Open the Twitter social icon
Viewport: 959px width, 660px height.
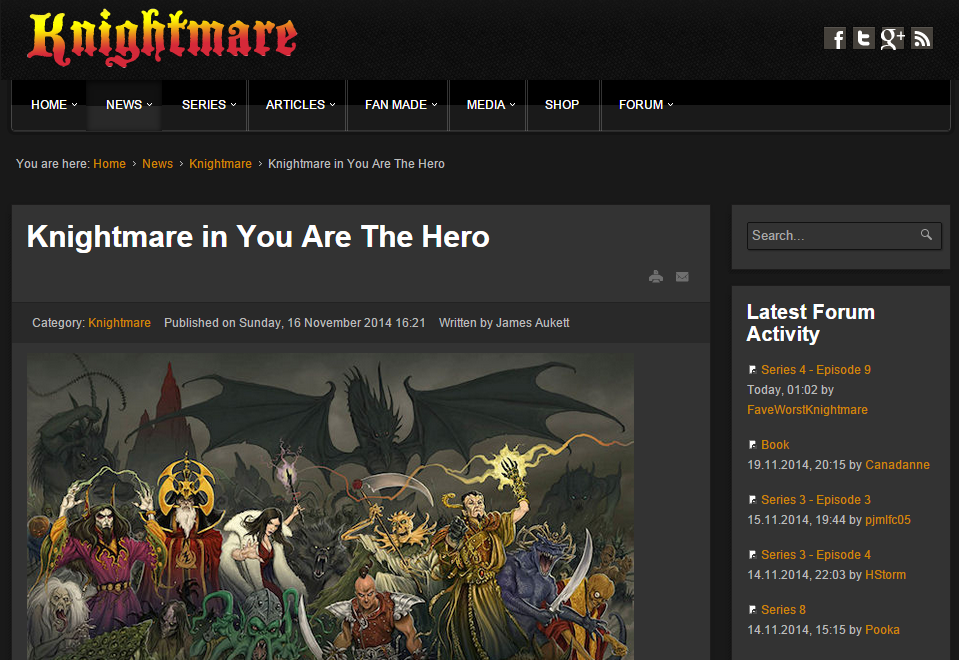tap(864, 39)
